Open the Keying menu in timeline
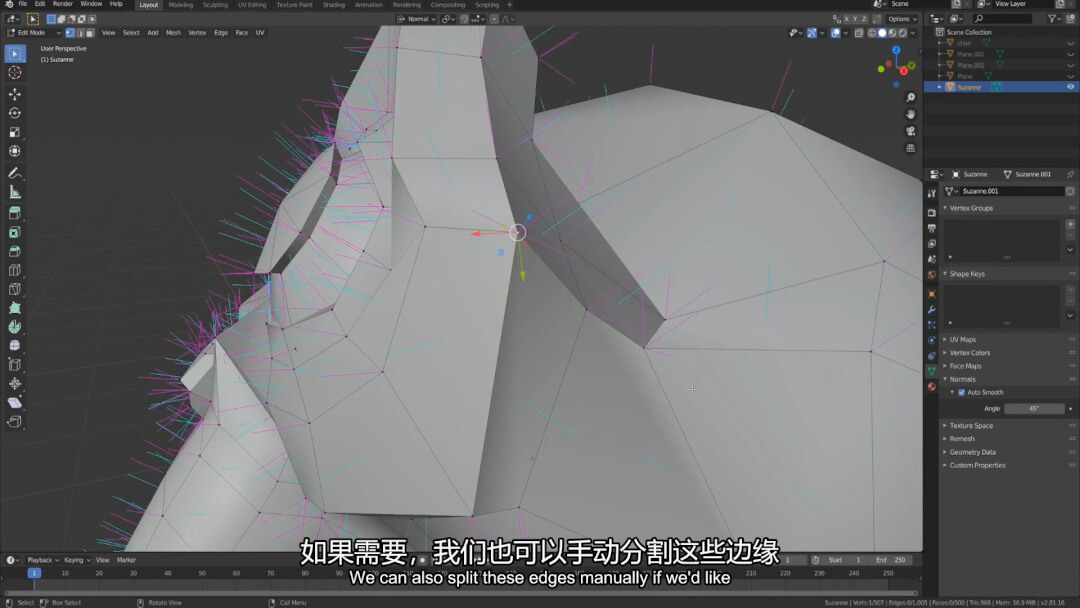 76,560
